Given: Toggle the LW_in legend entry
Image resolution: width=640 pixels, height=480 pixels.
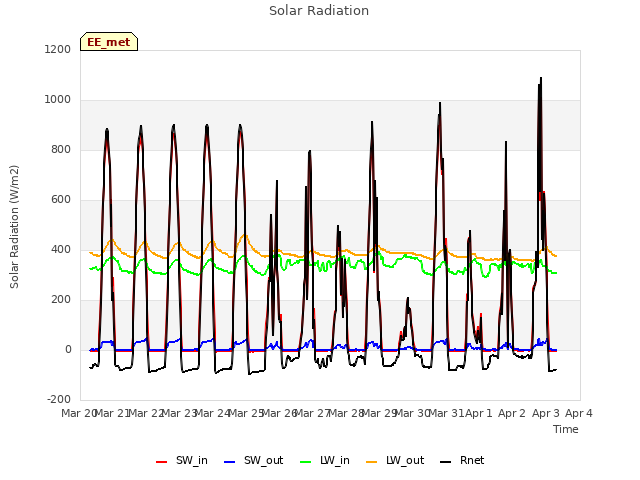Looking at the screenshot, I should coord(325,460).
